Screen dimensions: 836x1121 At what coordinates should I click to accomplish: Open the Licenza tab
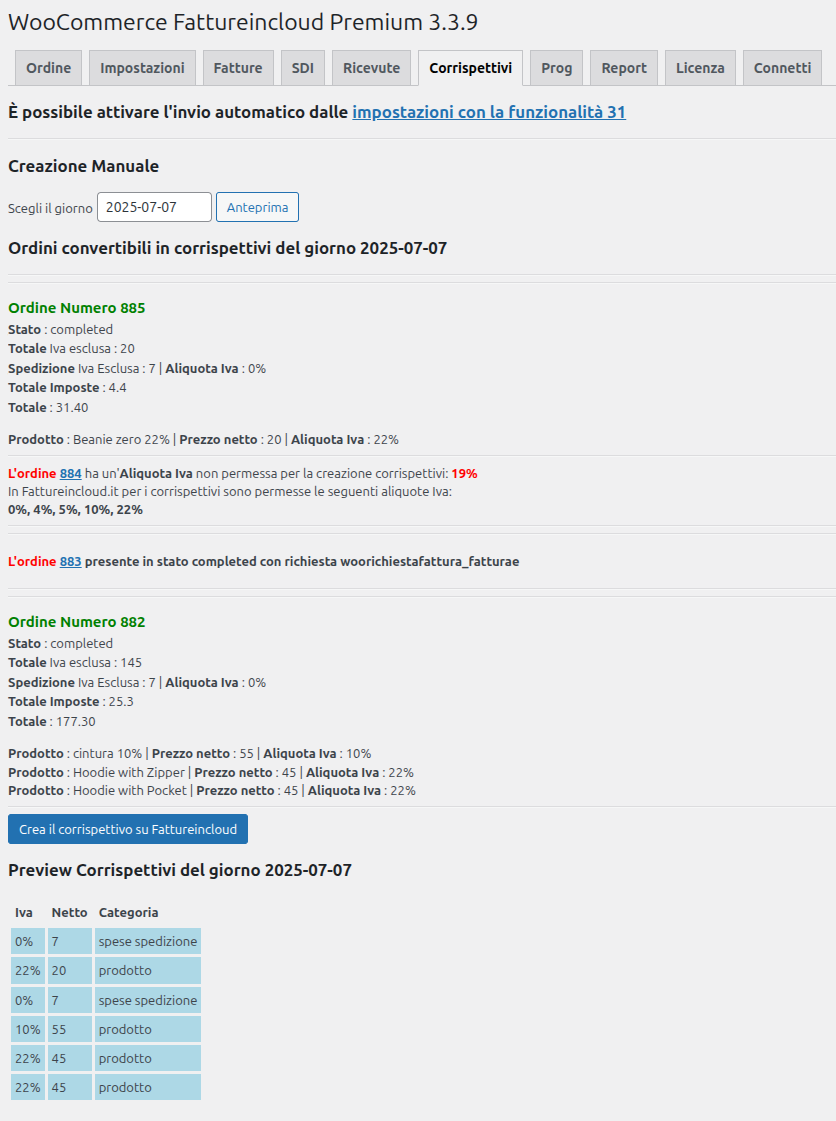(x=700, y=68)
